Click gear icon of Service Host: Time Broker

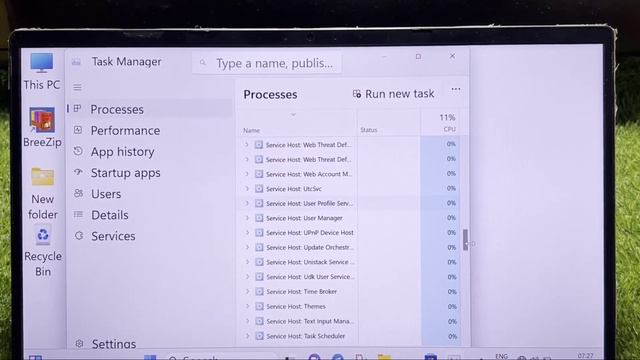click(259, 291)
